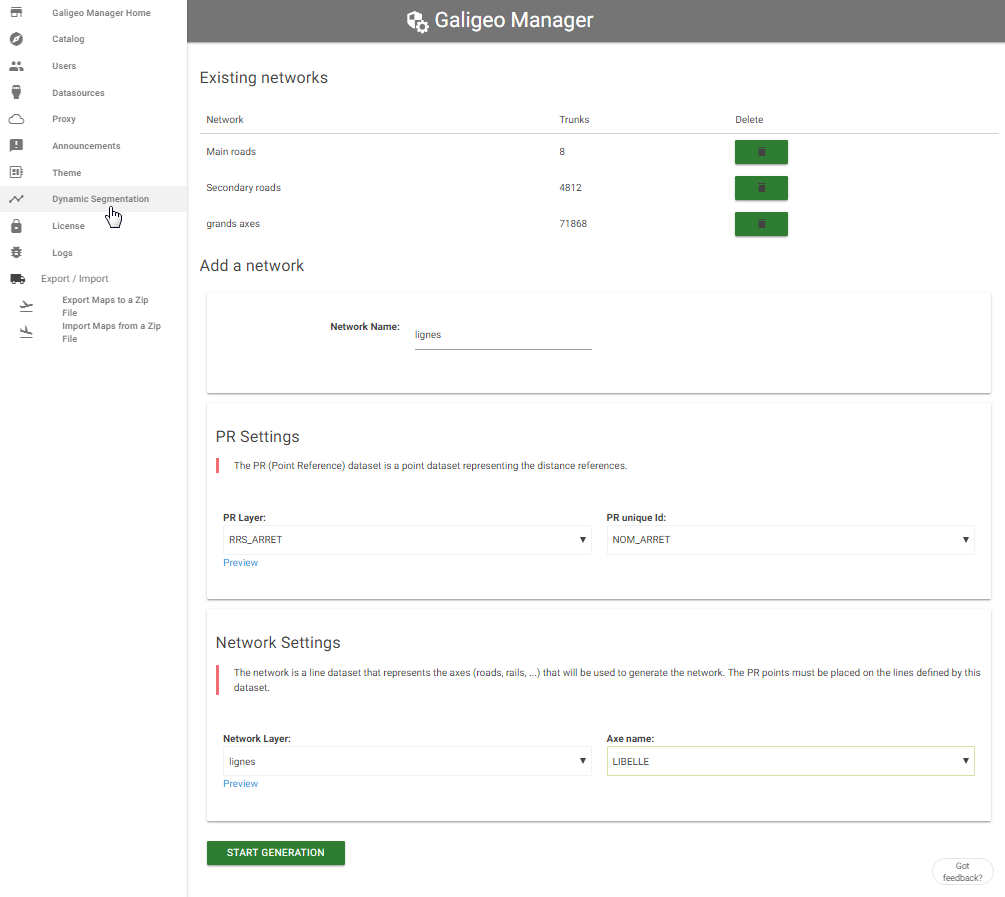Expand the PR unique Id dropdown
This screenshot has width=1005, height=897.
(x=790, y=540)
